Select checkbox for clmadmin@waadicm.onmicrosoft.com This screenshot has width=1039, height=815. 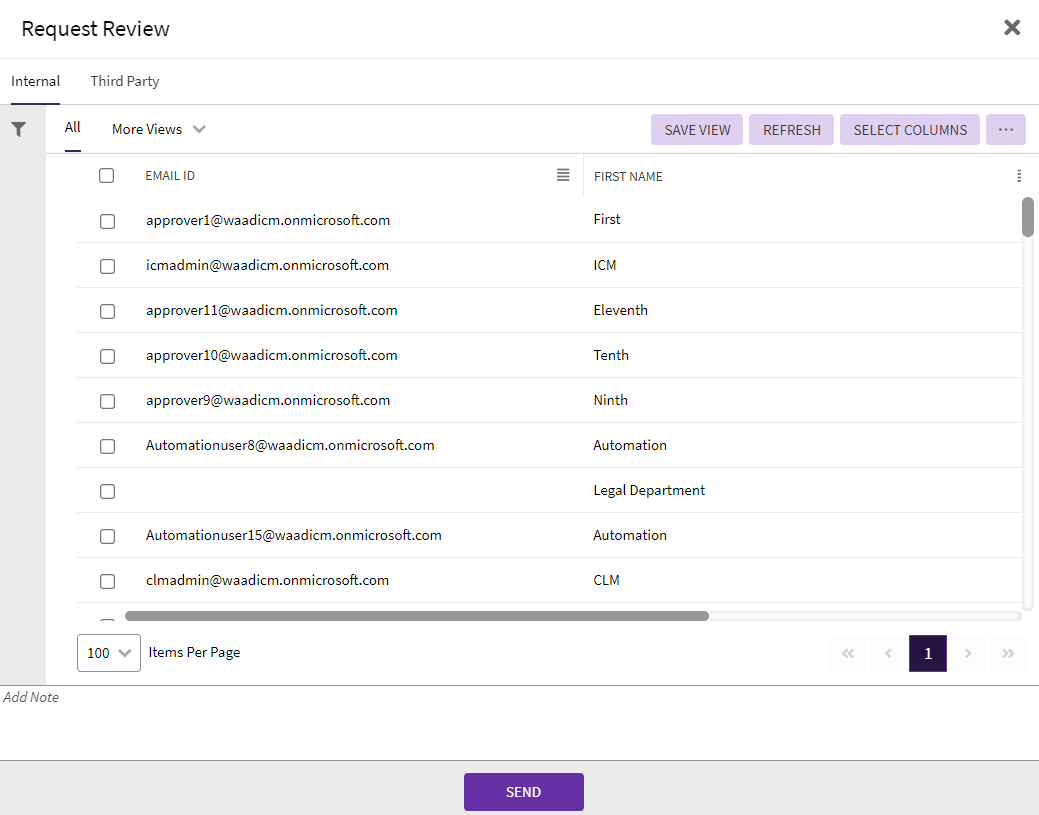point(107,581)
